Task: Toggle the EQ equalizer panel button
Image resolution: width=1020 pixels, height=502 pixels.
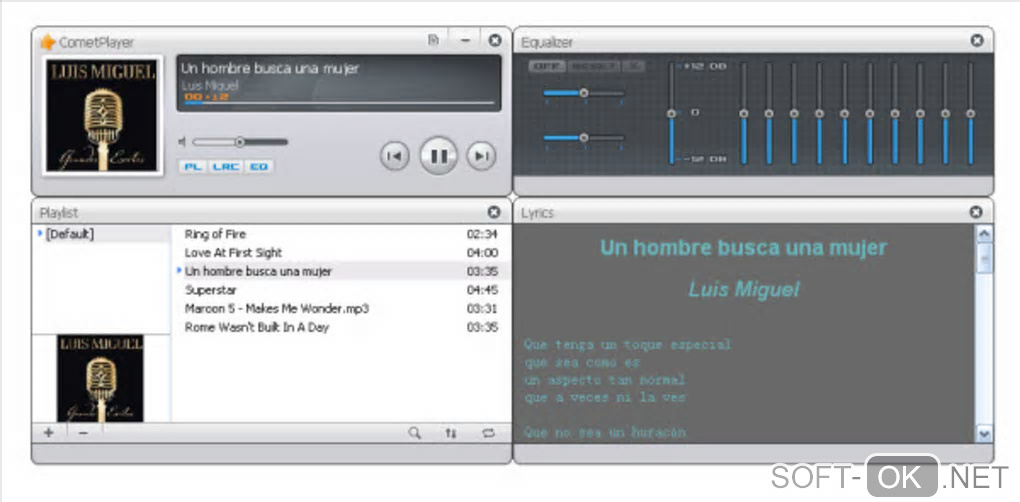Action: click(259, 166)
